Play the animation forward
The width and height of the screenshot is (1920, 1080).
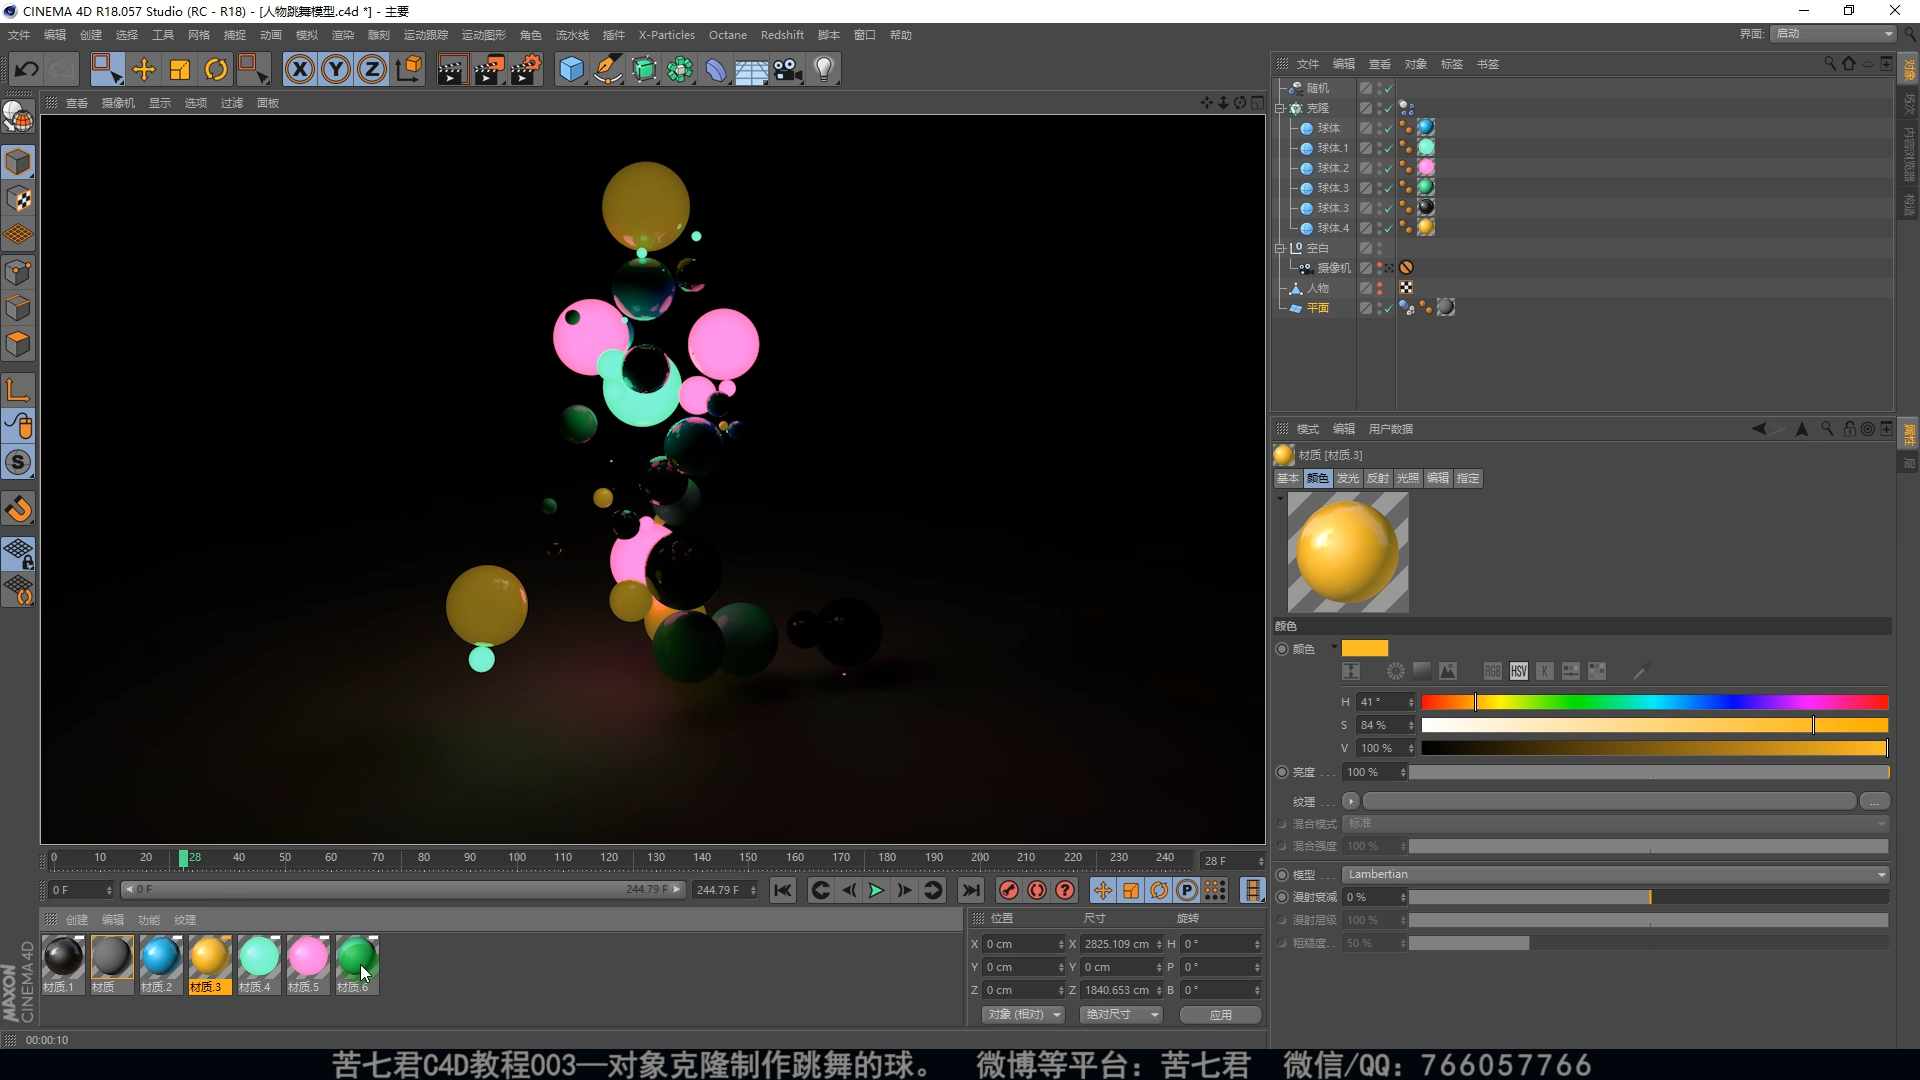point(876,890)
